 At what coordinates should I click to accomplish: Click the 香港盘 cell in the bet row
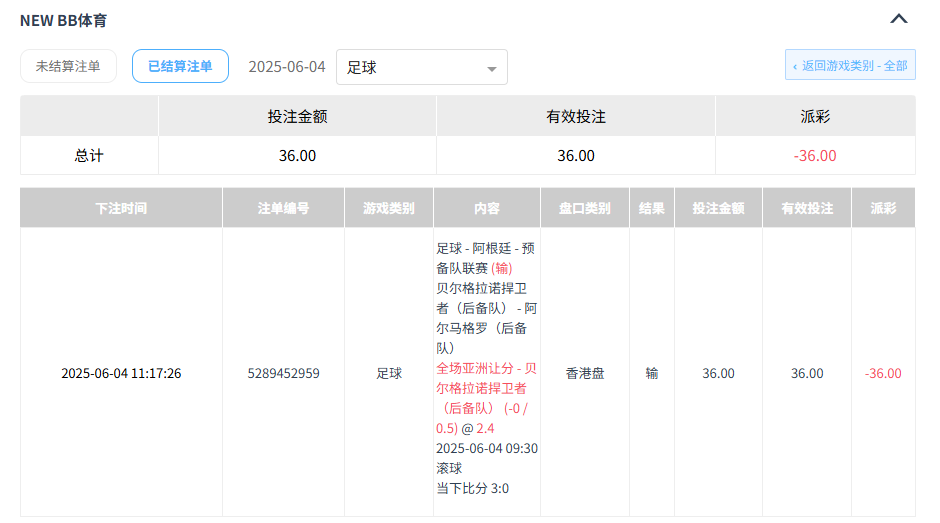click(584, 373)
